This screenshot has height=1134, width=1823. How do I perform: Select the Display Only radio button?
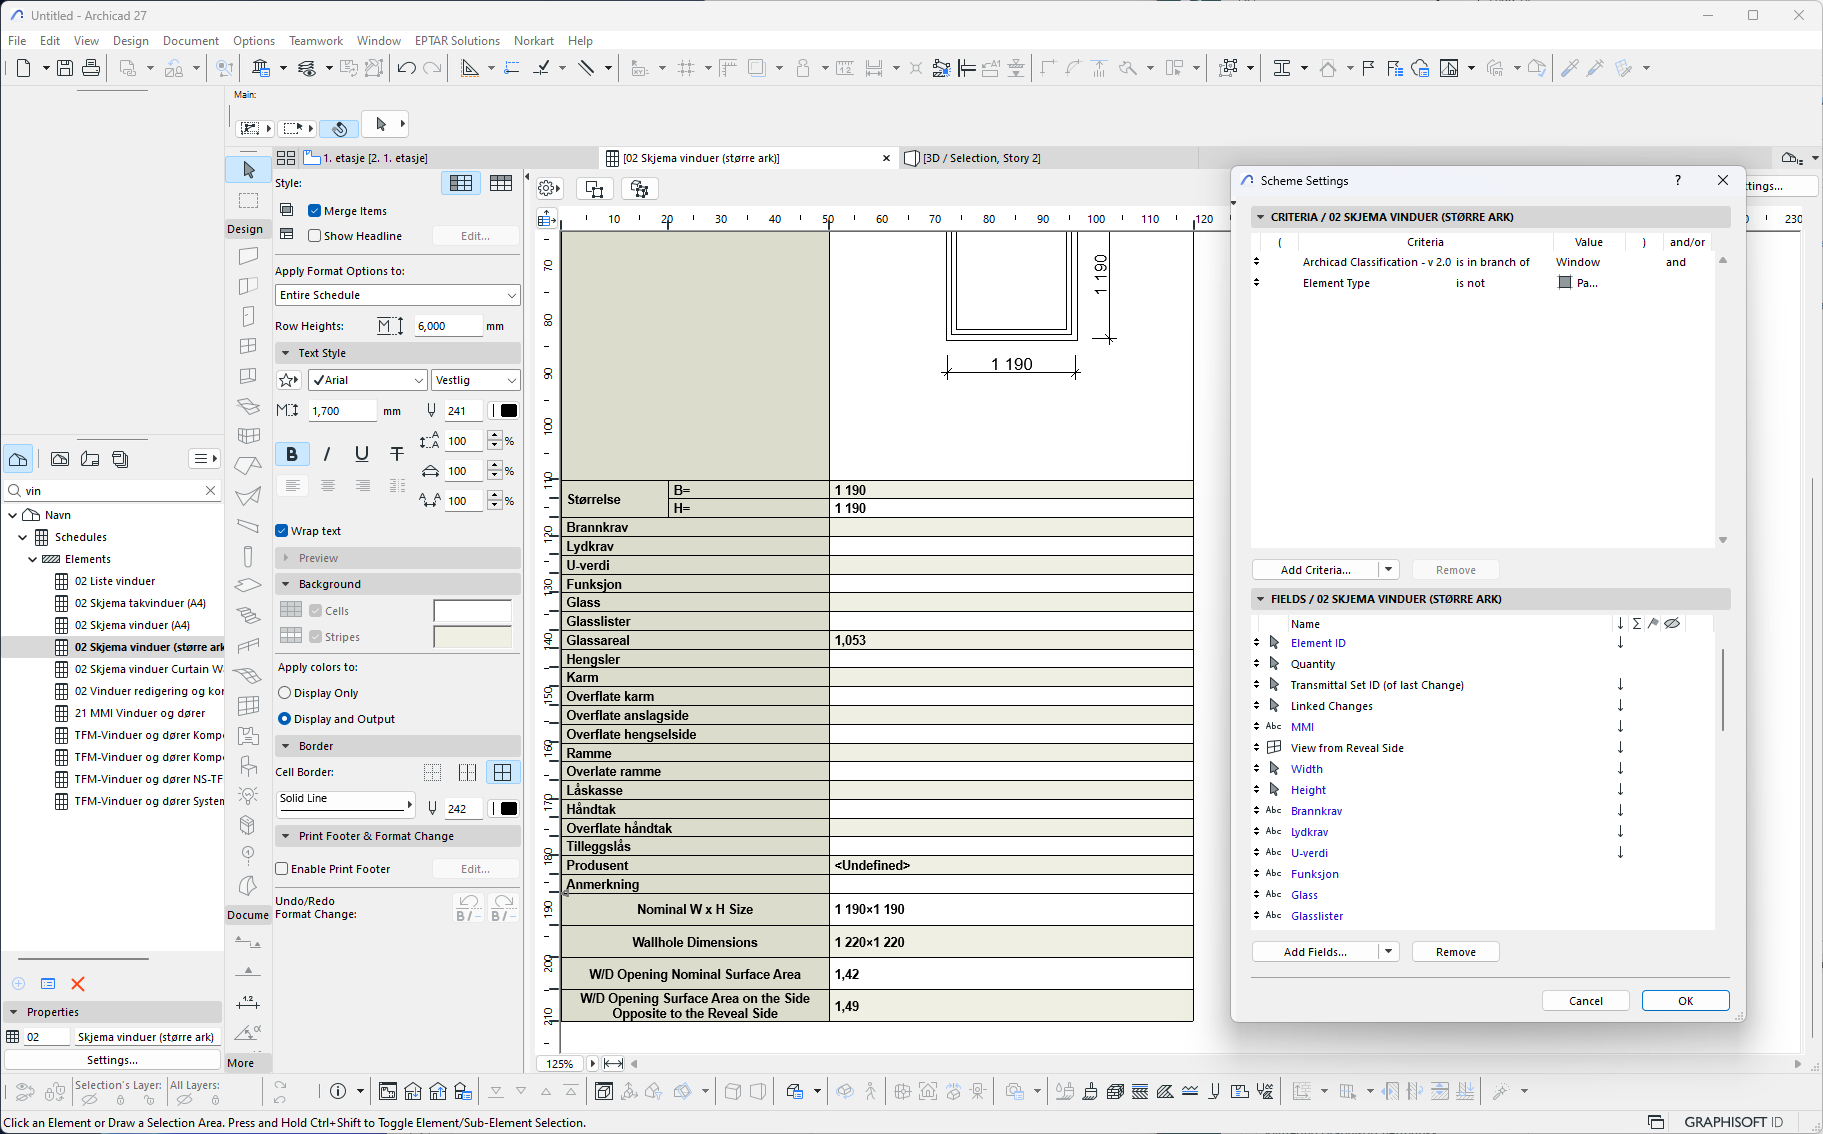coord(285,693)
